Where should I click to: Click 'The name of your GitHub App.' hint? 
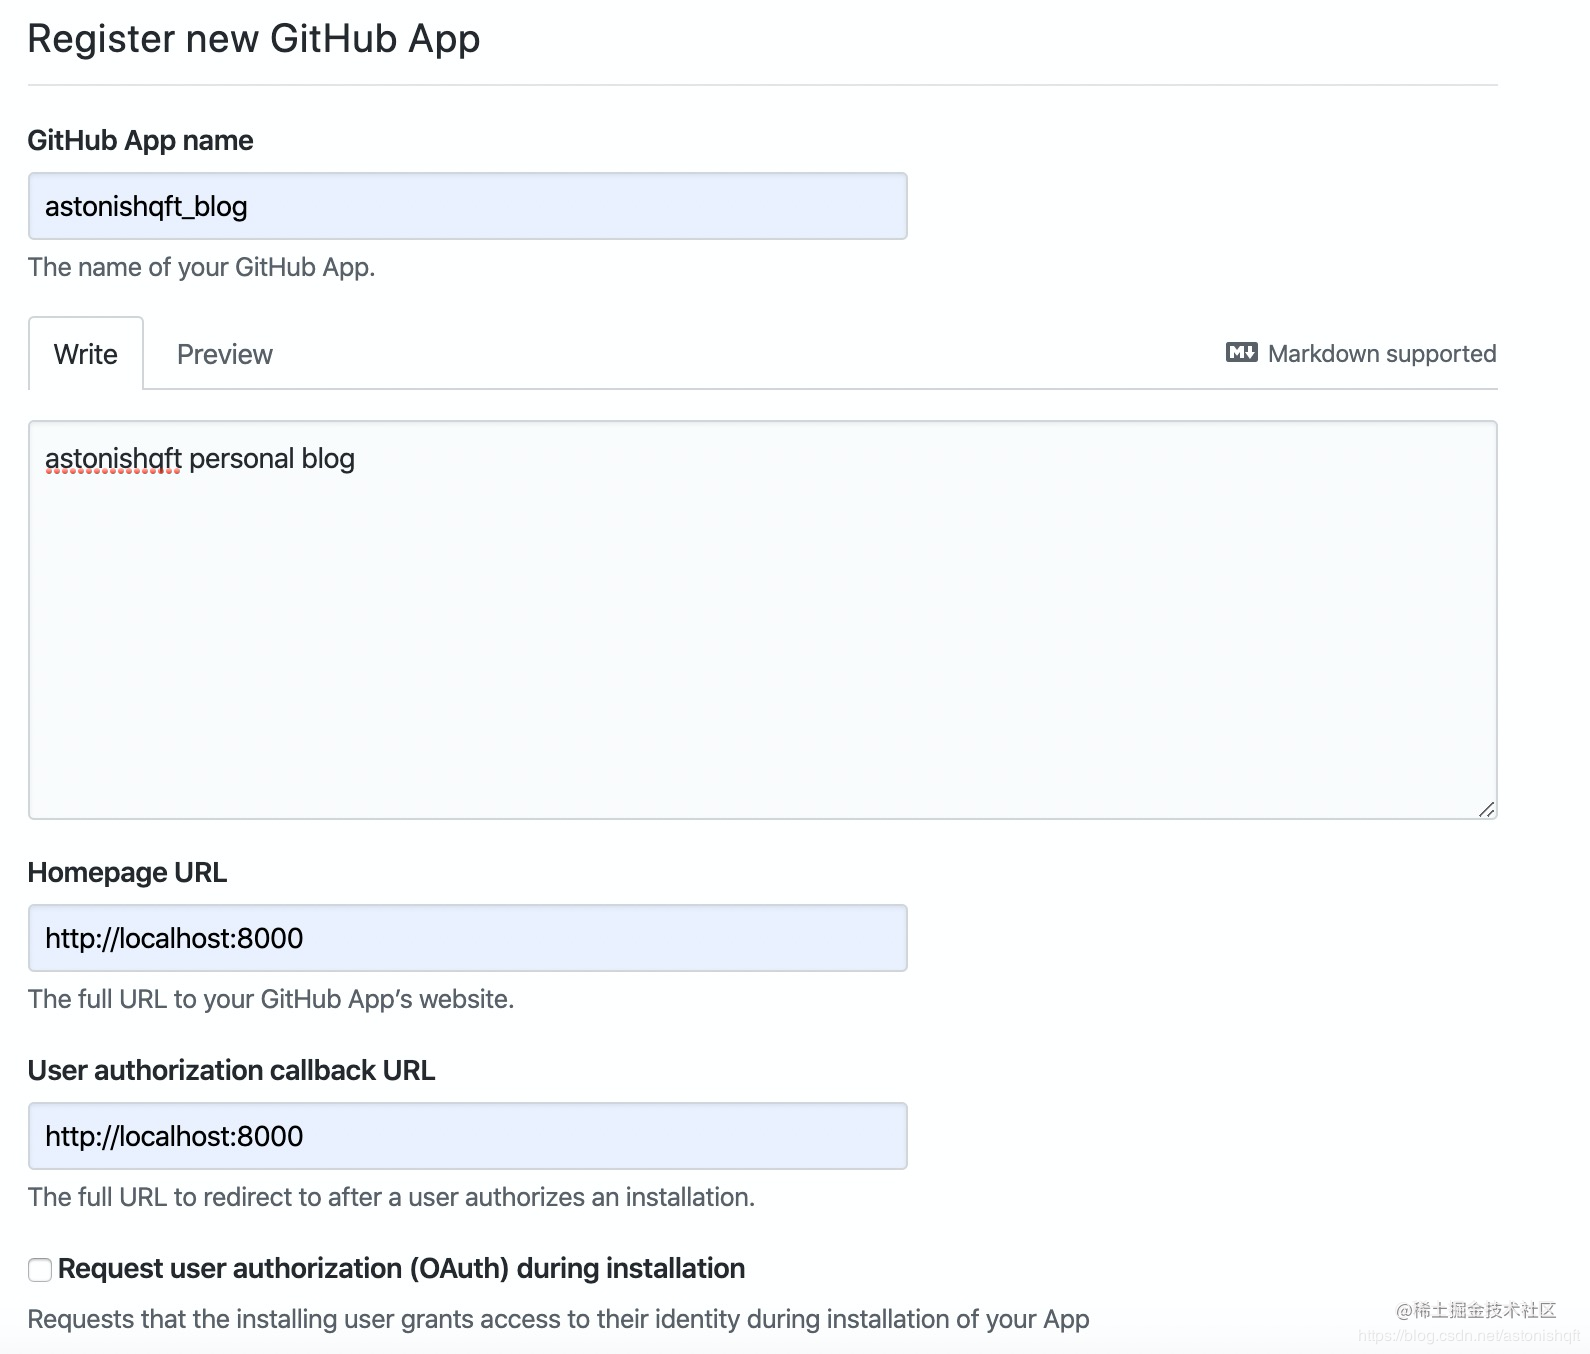(x=201, y=267)
